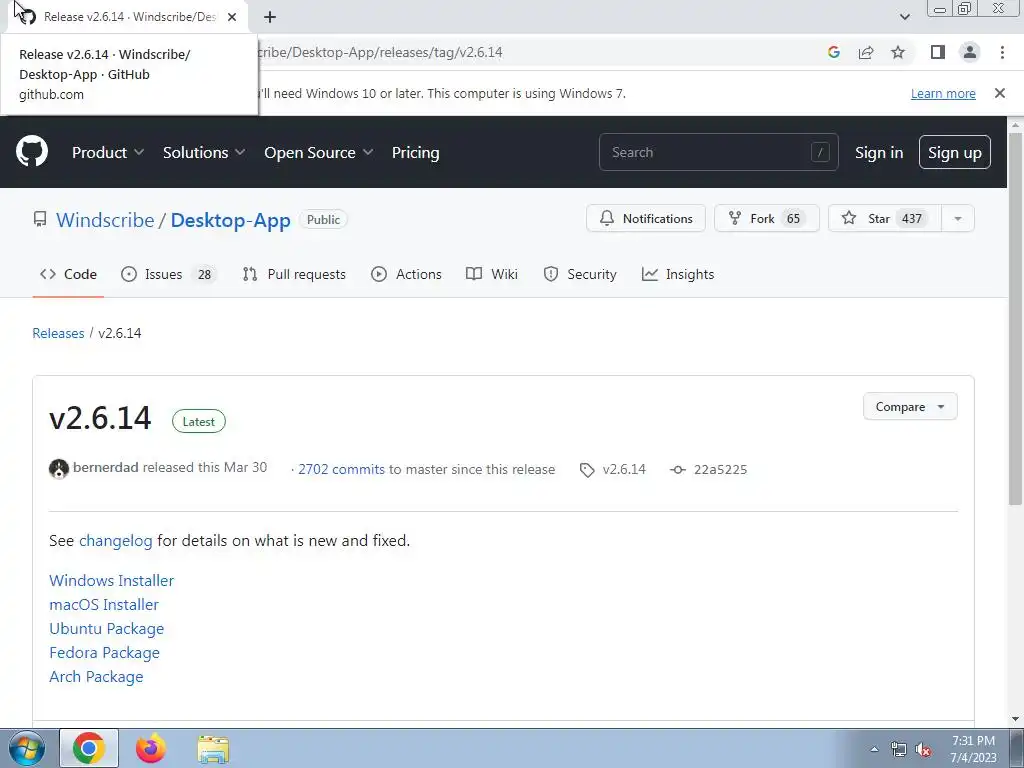Click the GitHub octocat logo

point(31,152)
